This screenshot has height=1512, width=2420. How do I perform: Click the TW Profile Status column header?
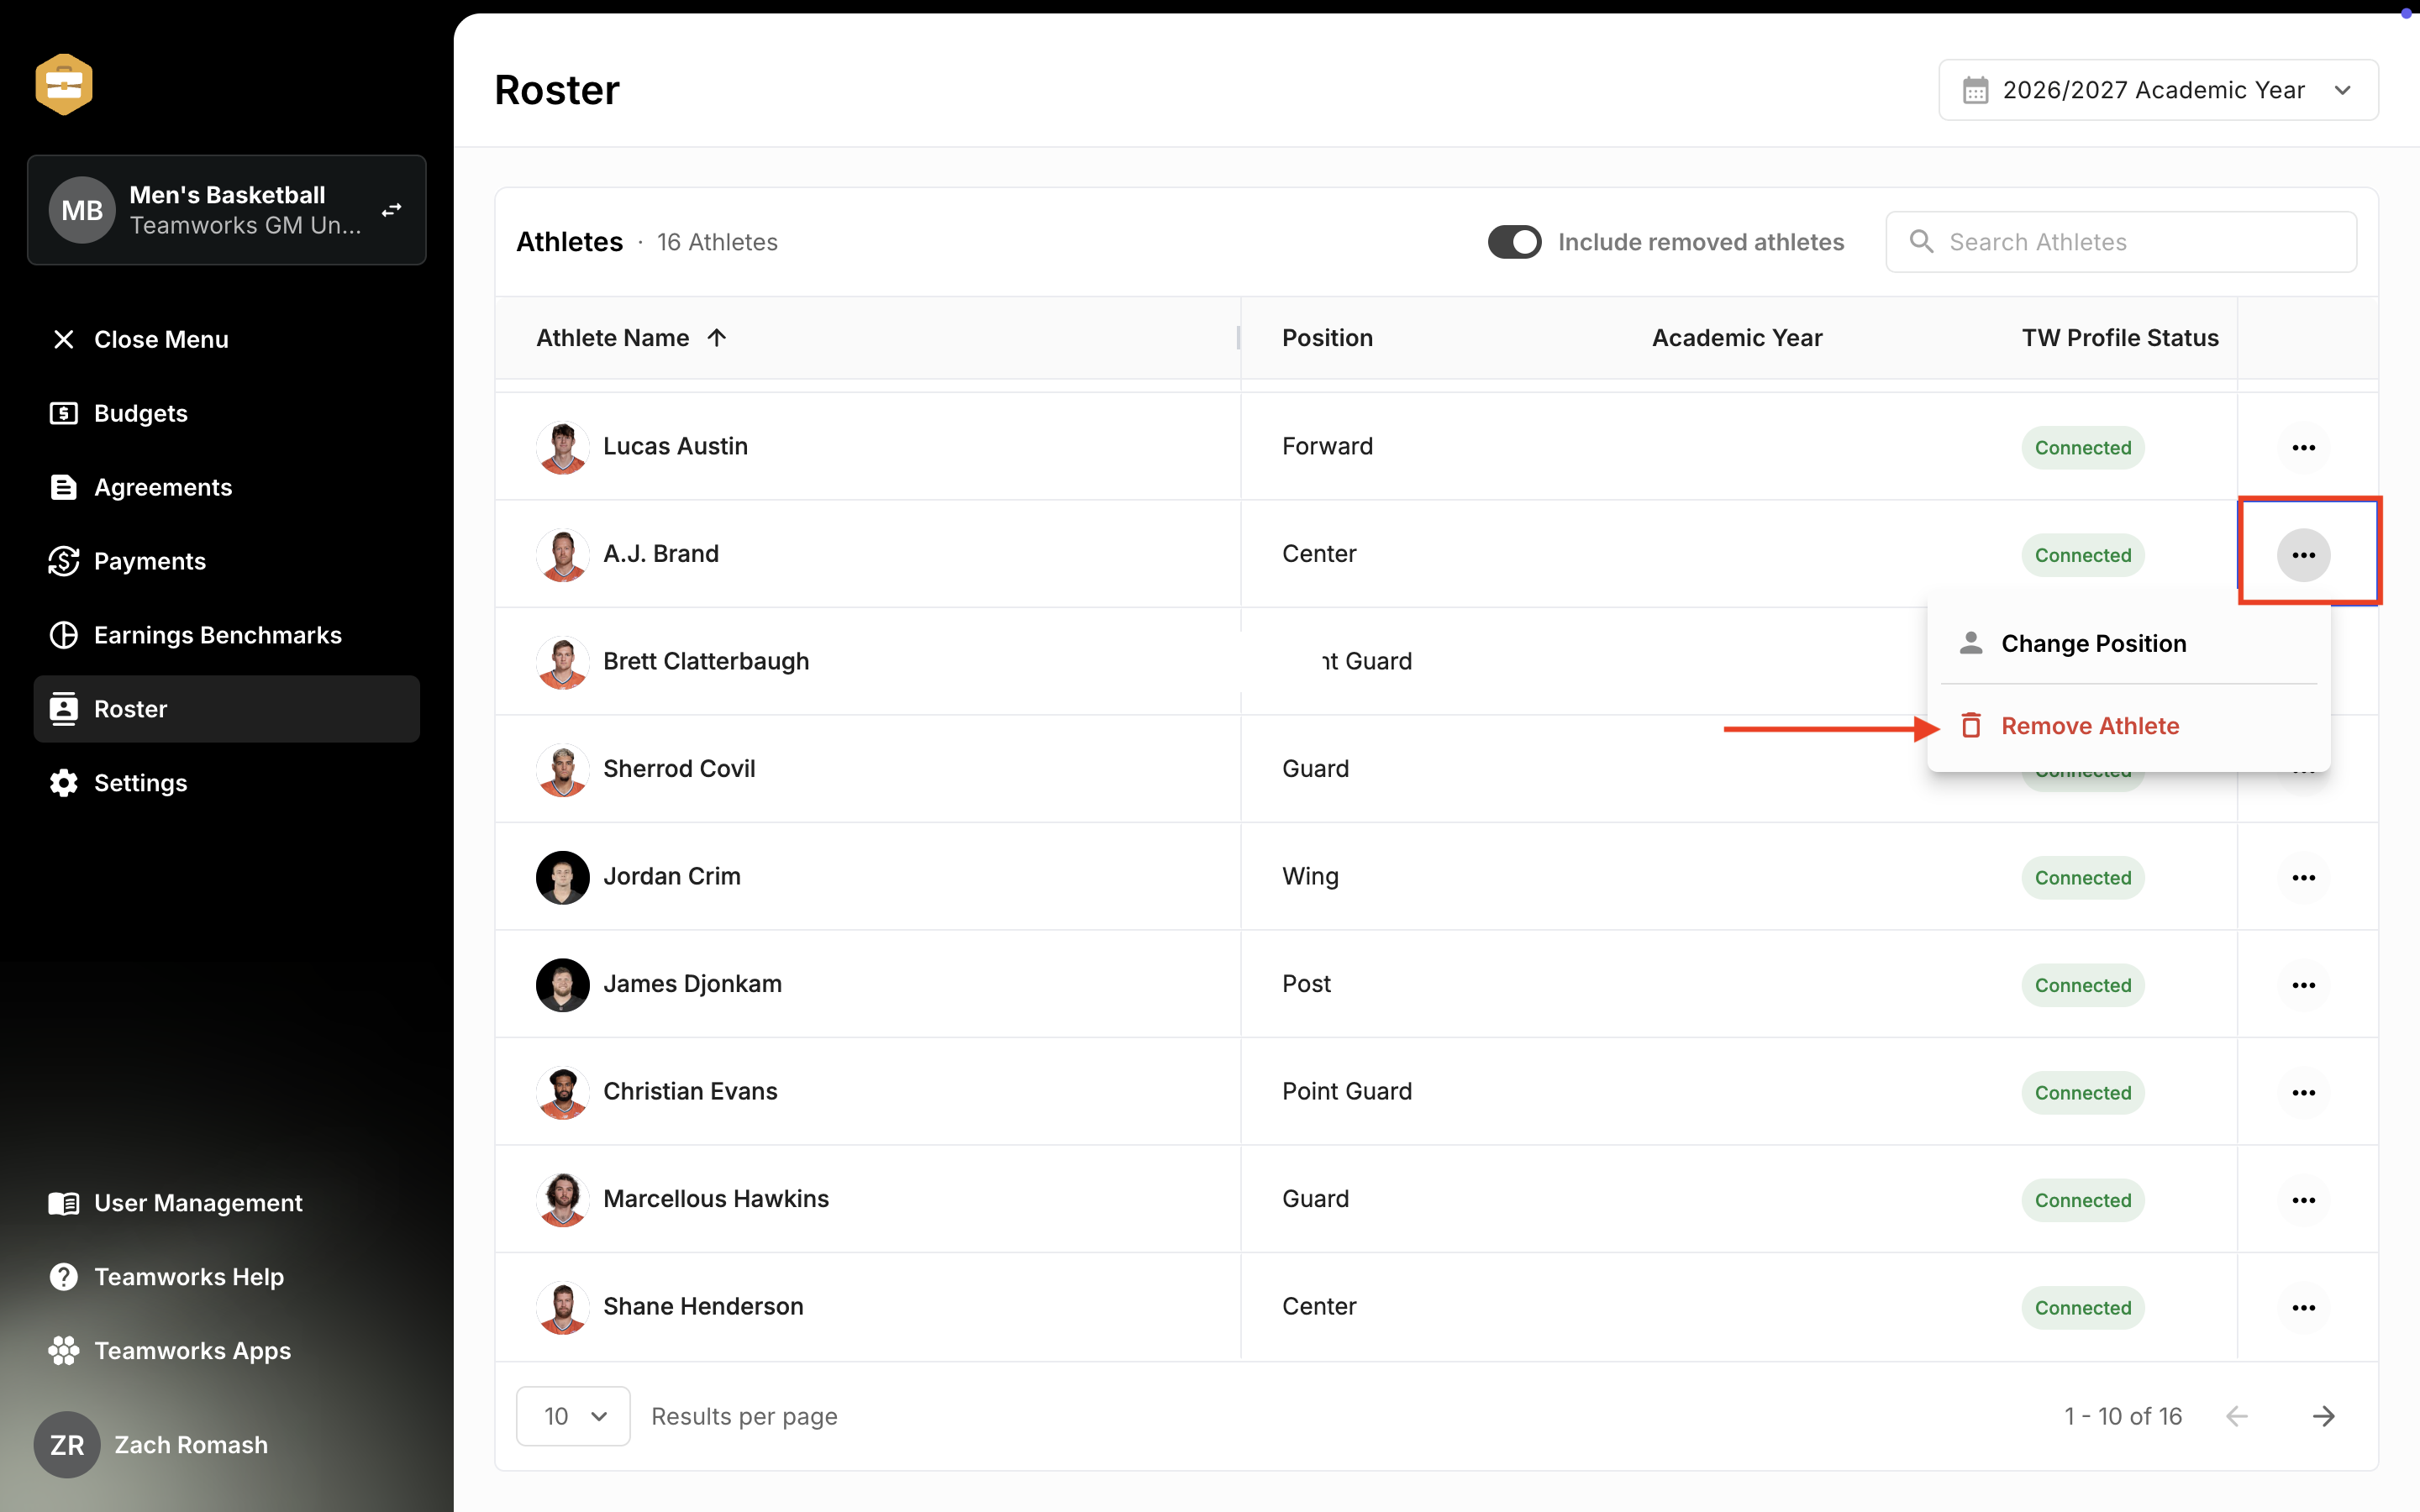pyautogui.click(x=2120, y=338)
